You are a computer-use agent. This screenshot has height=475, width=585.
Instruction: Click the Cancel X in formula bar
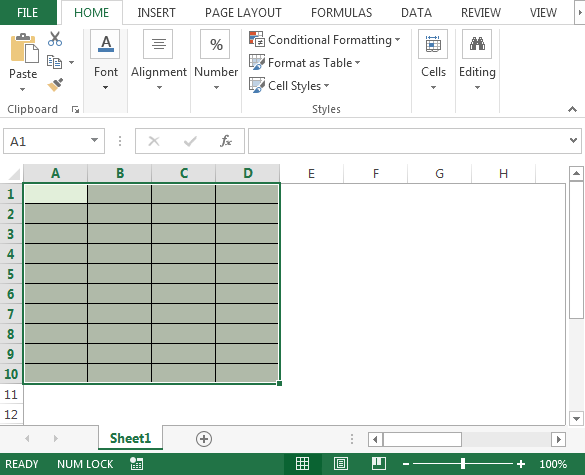click(154, 141)
